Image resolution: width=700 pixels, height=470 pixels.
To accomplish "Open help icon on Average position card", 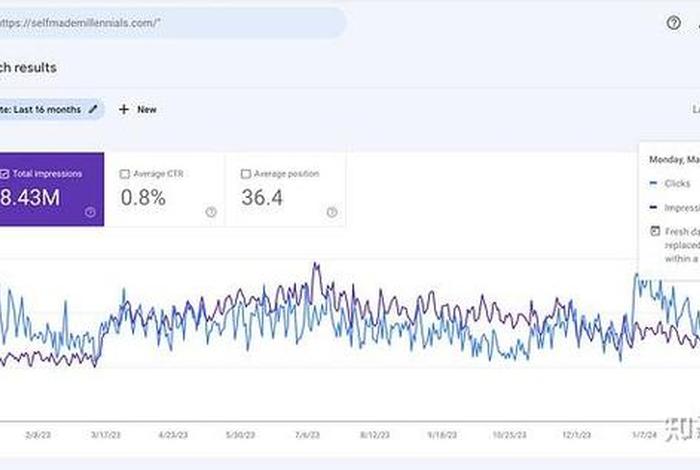I will (x=332, y=212).
